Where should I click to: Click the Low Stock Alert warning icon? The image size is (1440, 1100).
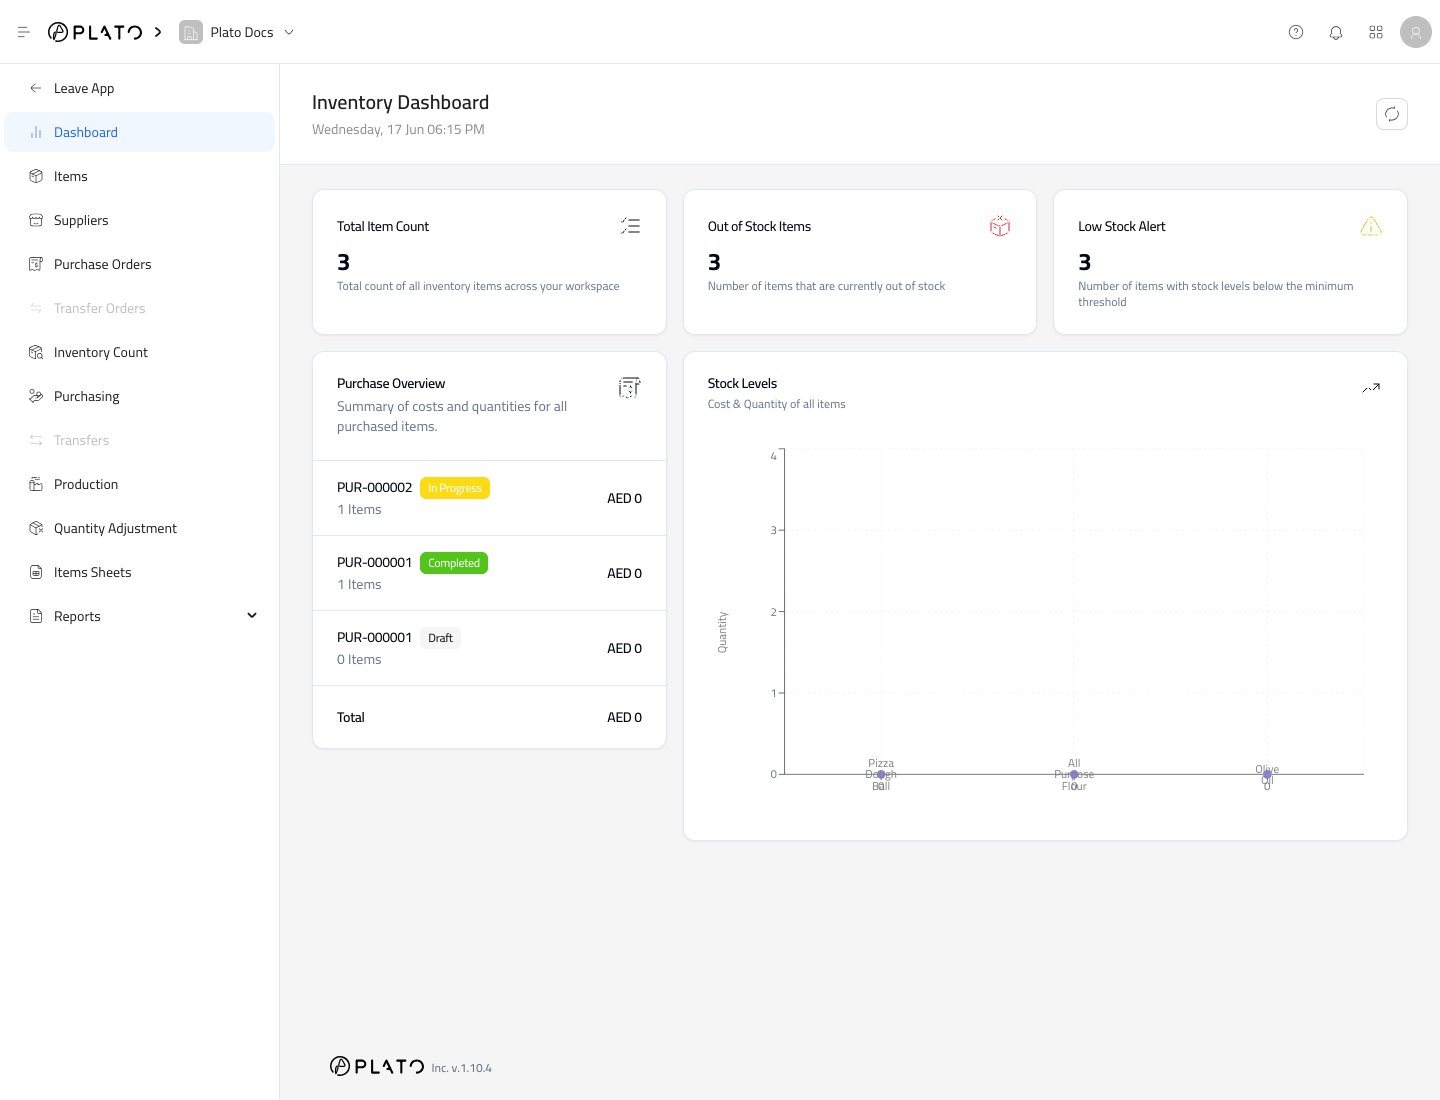pos(1371,226)
